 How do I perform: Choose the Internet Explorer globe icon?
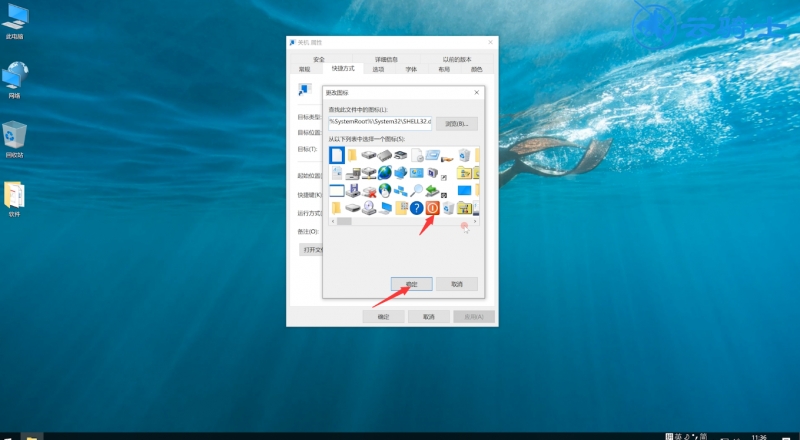[385, 173]
